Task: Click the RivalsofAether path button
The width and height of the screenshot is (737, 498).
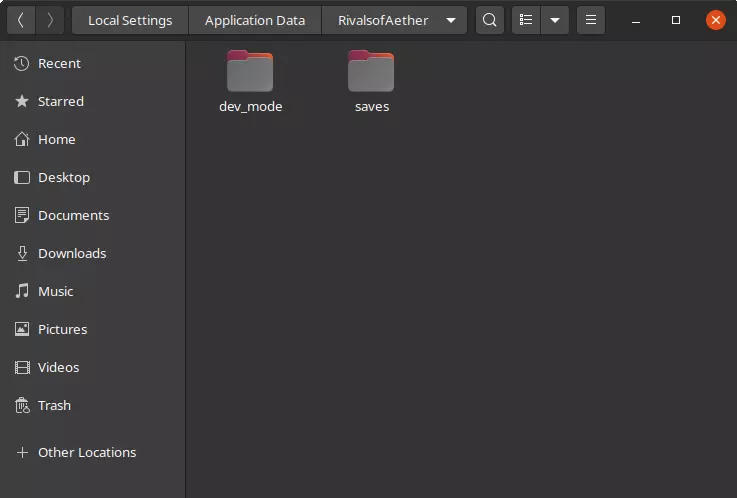Action: (x=383, y=20)
